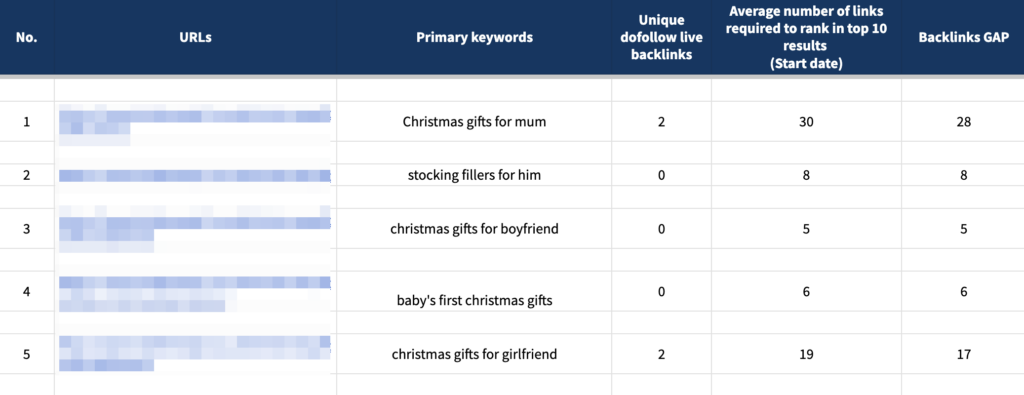Click the 'Unique dofollow live backlinks' header
The width and height of the screenshot is (1024, 395).
click(x=662, y=37)
